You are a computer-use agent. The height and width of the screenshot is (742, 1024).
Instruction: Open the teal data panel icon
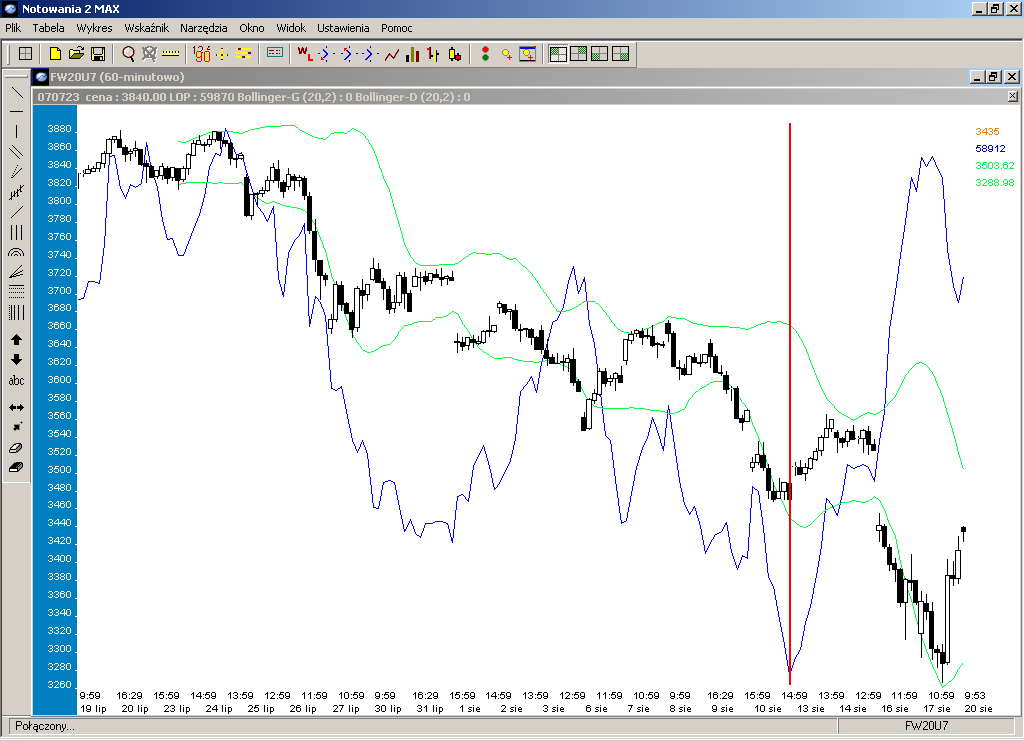point(275,54)
